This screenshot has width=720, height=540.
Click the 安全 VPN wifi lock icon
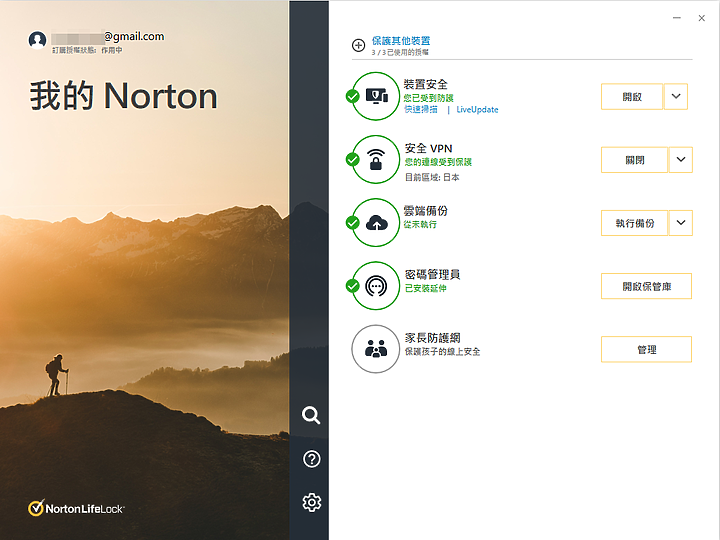tap(376, 159)
